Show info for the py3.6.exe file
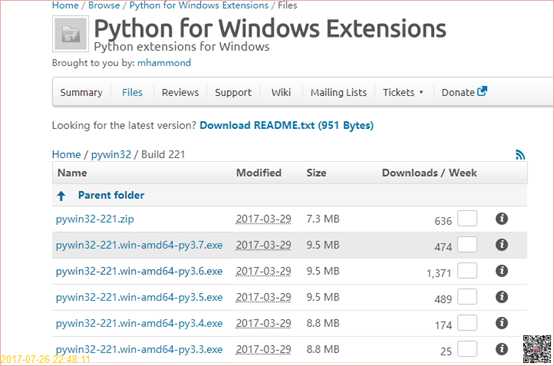This screenshot has width=554, height=366. (x=502, y=271)
